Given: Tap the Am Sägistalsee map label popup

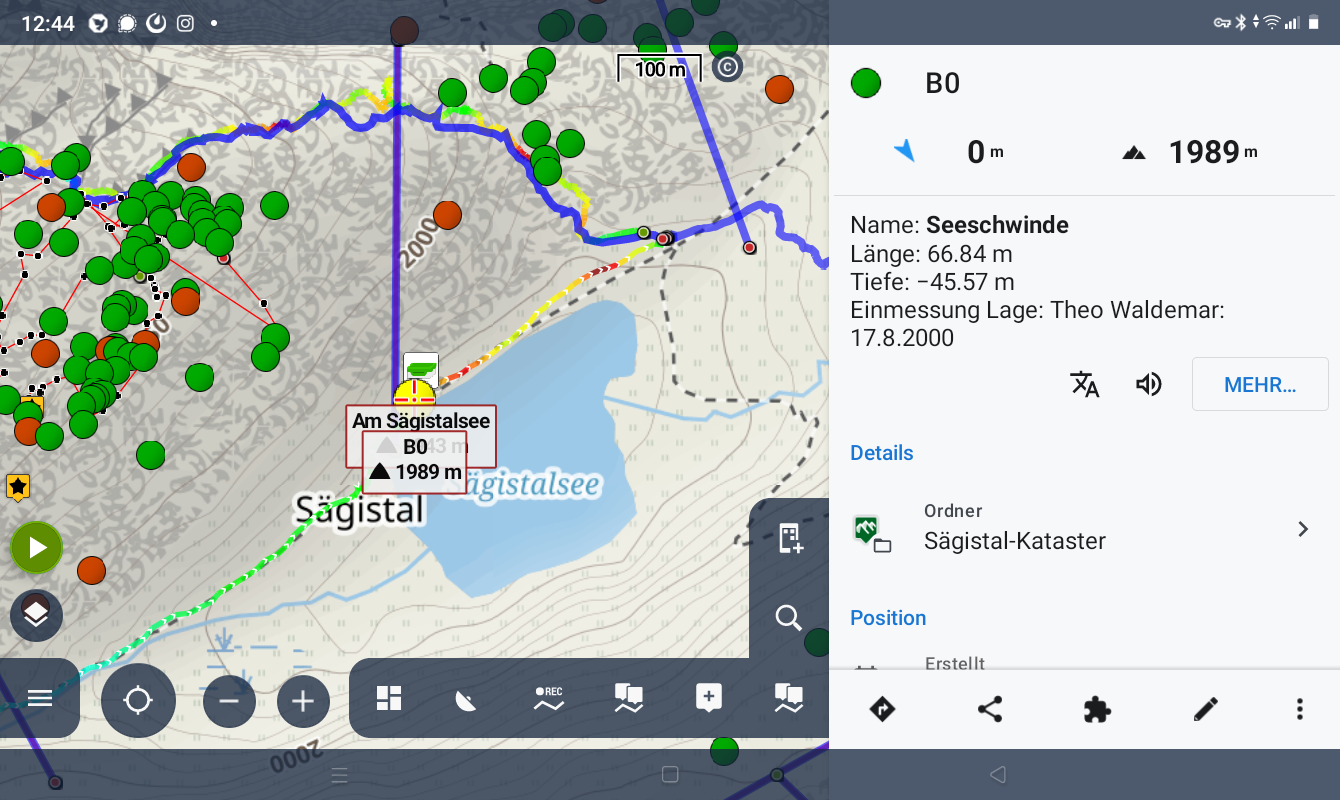Looking at the screenshot, I should 421,422.
